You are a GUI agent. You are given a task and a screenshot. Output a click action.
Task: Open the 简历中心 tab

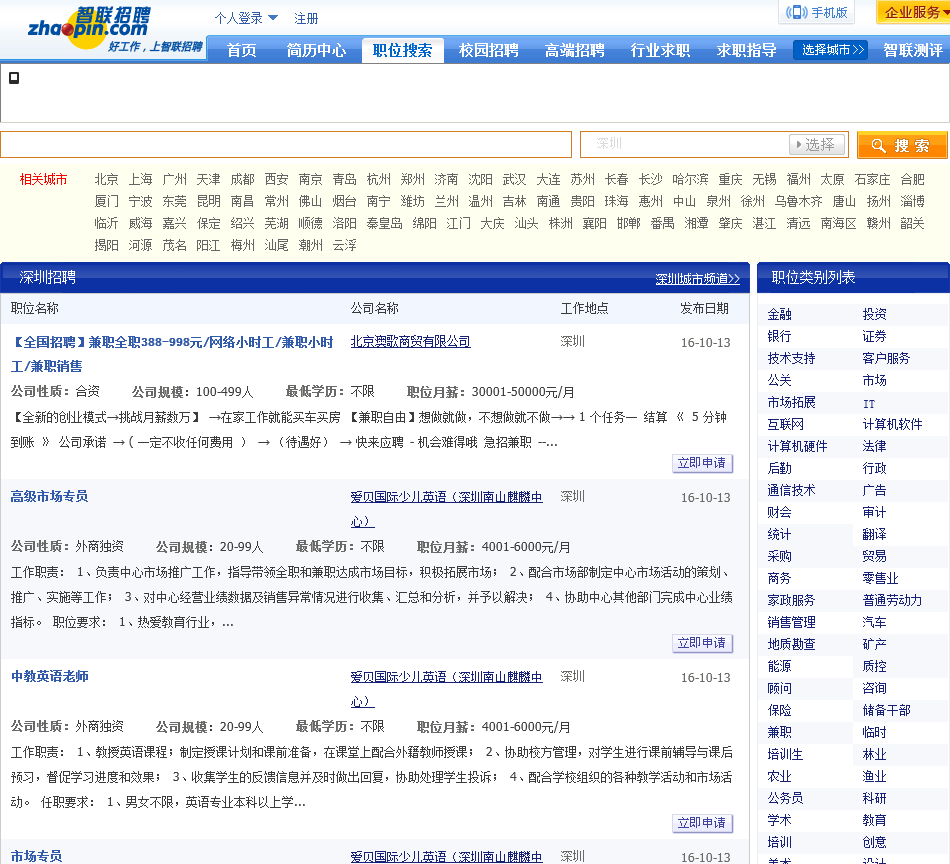click(316, 50)
